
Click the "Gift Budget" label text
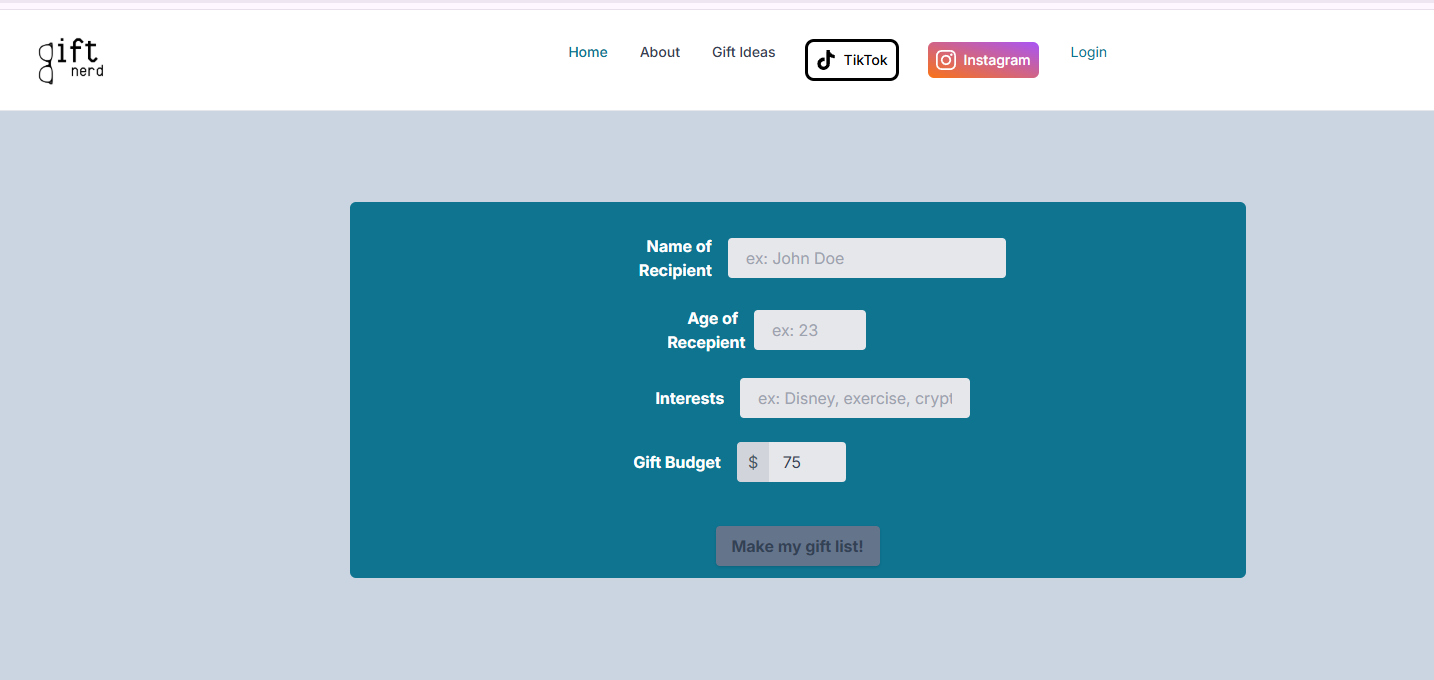point(677,462)
